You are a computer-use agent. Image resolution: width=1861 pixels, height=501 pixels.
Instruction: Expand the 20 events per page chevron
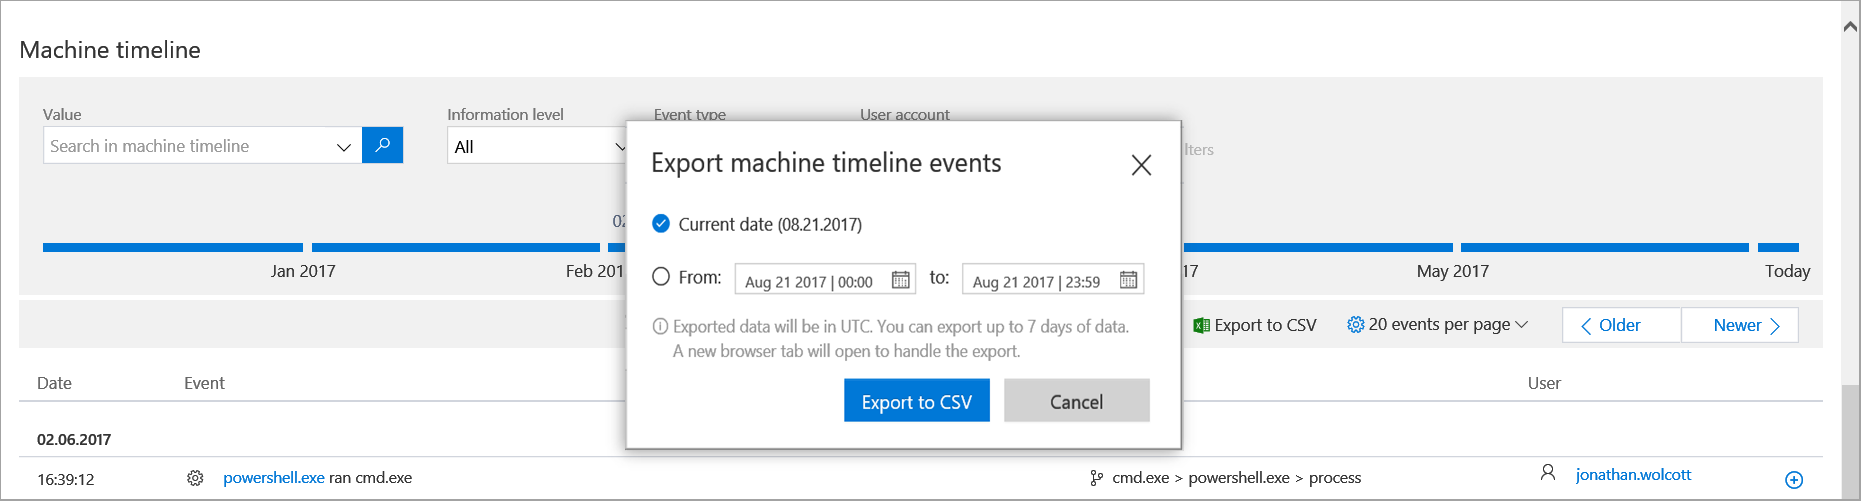click(x=1522, y=324)
